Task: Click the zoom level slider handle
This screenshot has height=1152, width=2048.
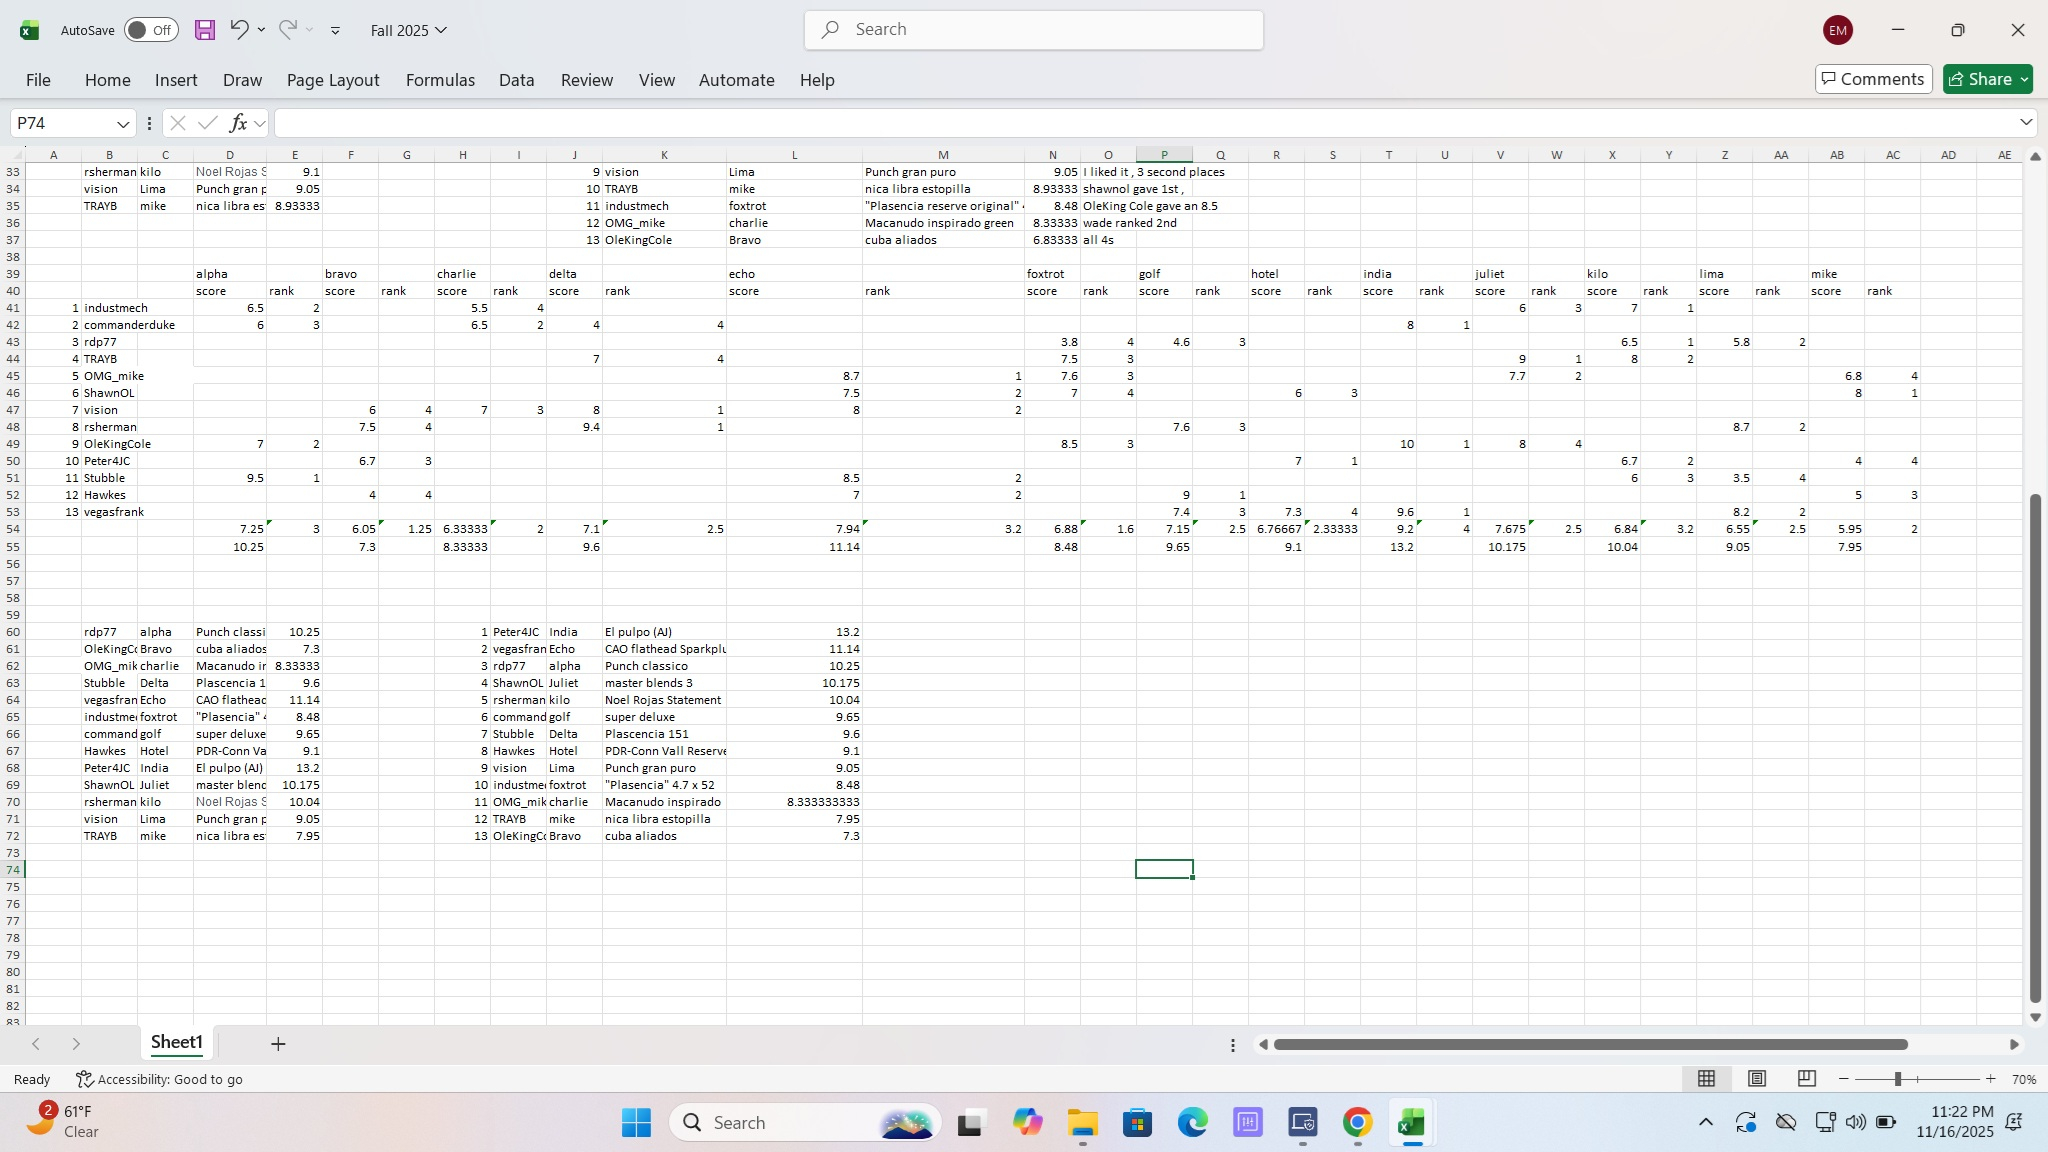Action: click(x=1897, y=1079)
